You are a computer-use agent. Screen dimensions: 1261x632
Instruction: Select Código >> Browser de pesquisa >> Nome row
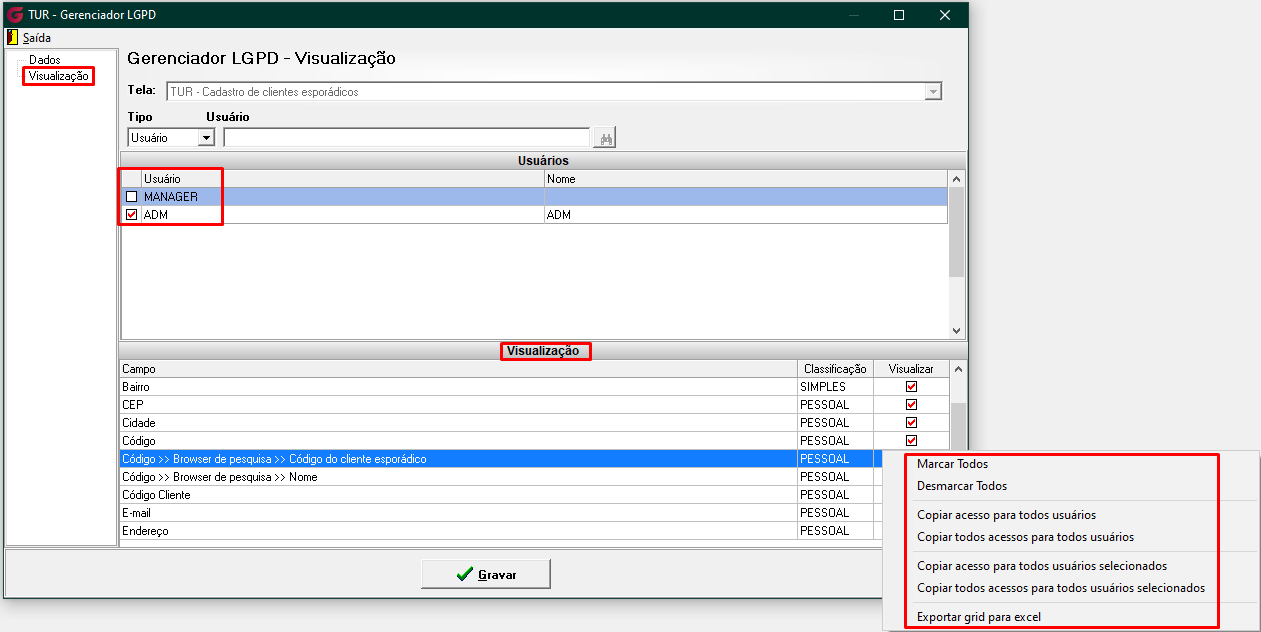pos(458,477)
